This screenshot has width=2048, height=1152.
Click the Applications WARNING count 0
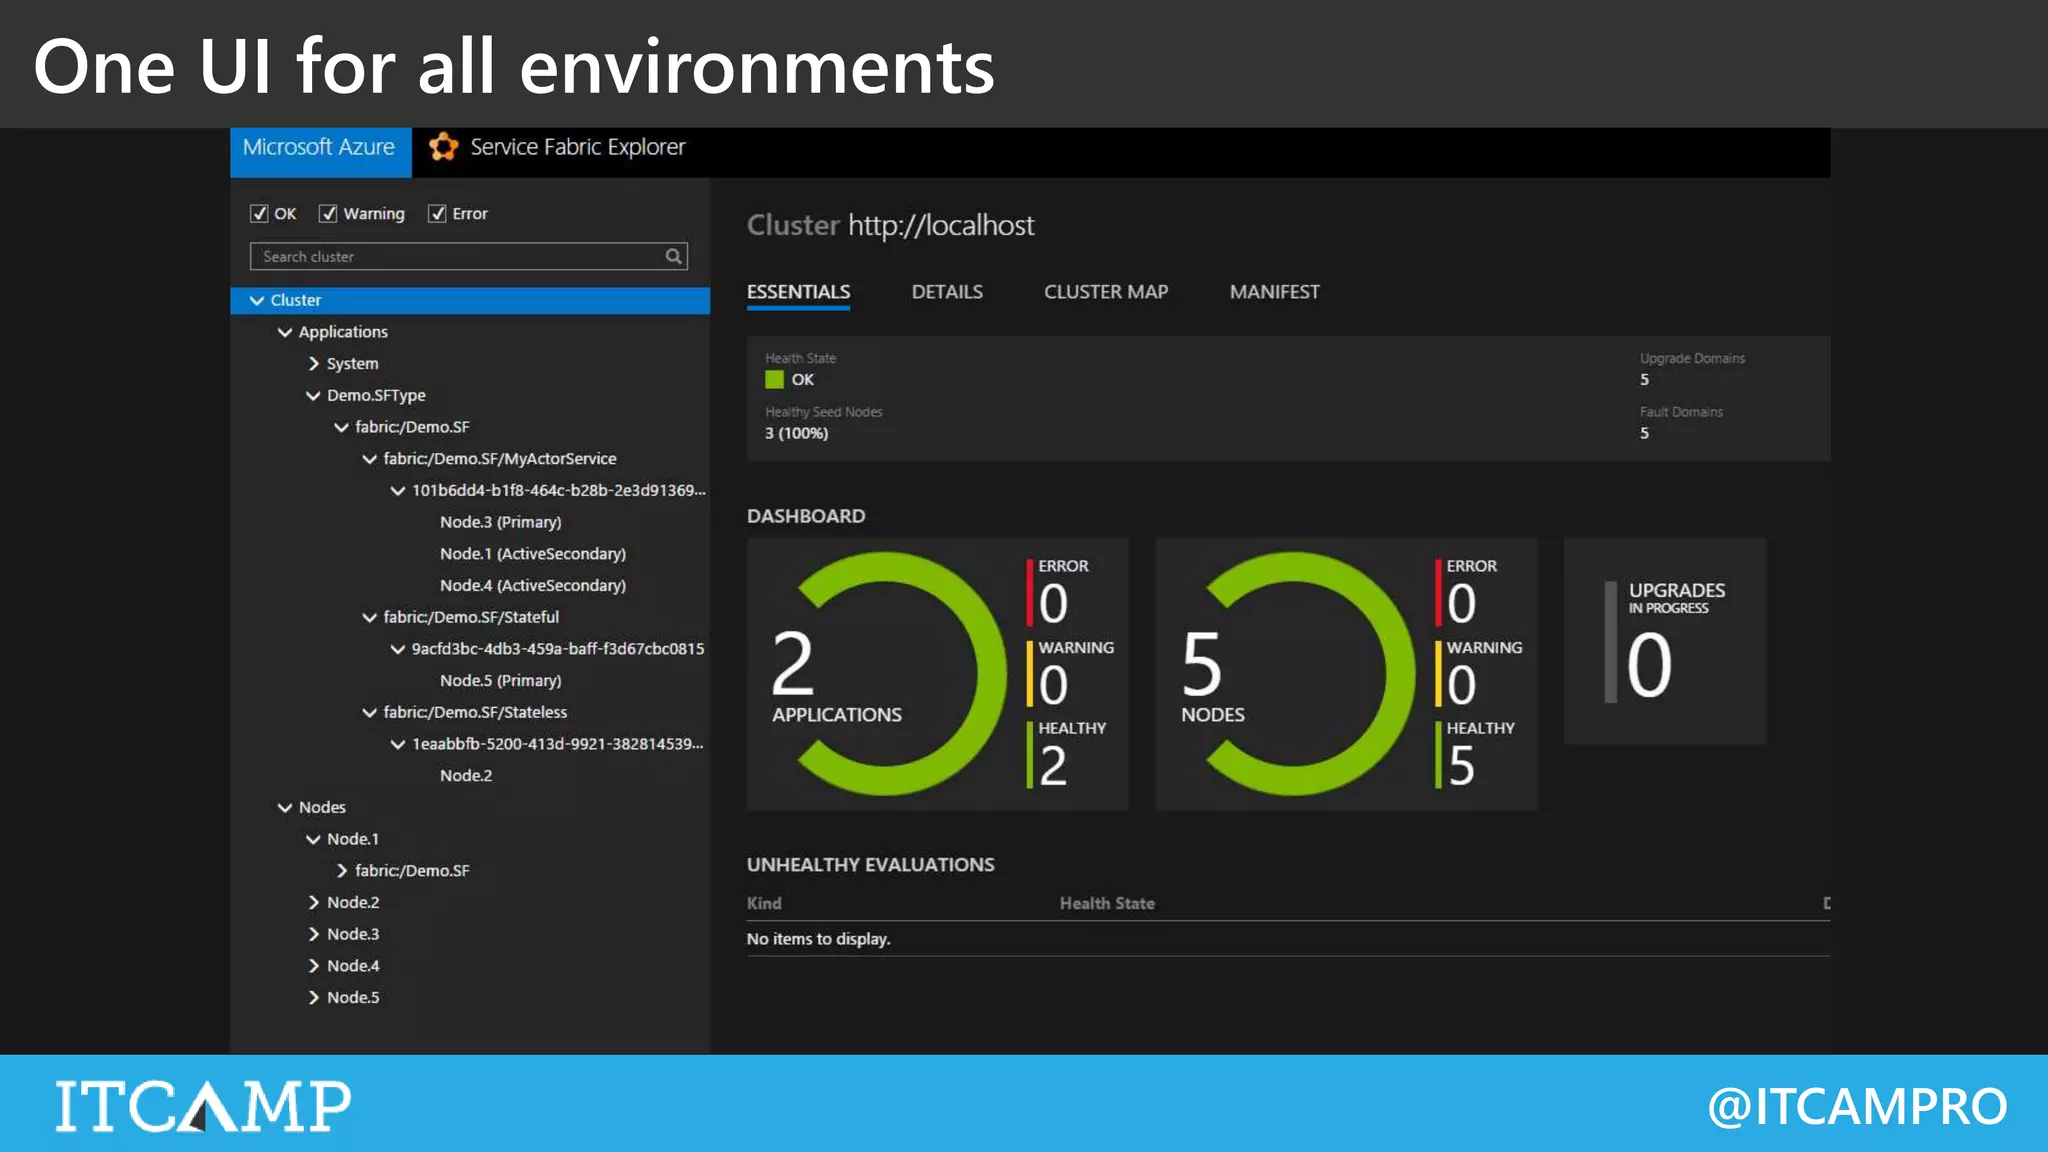1053,686
